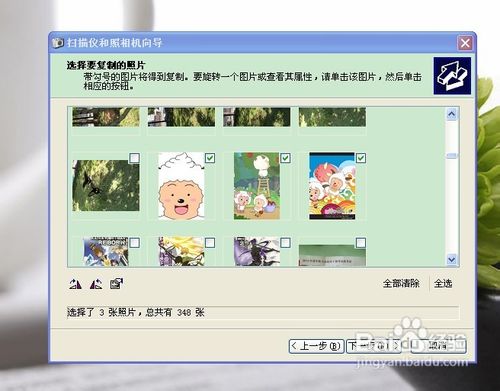Click the rotate counterclockwise icon
The image size is (500, 391).
96,284
